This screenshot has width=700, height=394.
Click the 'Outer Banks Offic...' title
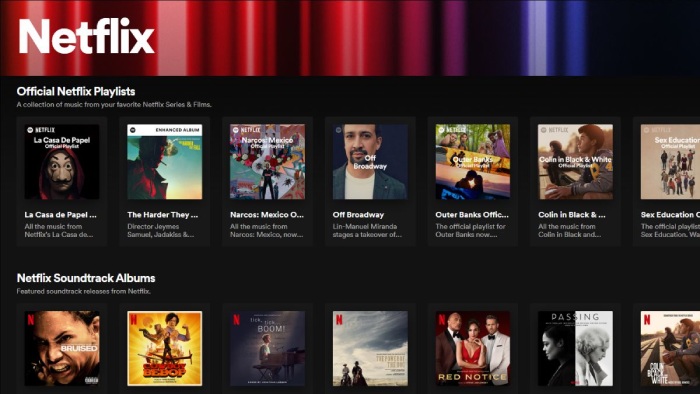tap(472, 215)
